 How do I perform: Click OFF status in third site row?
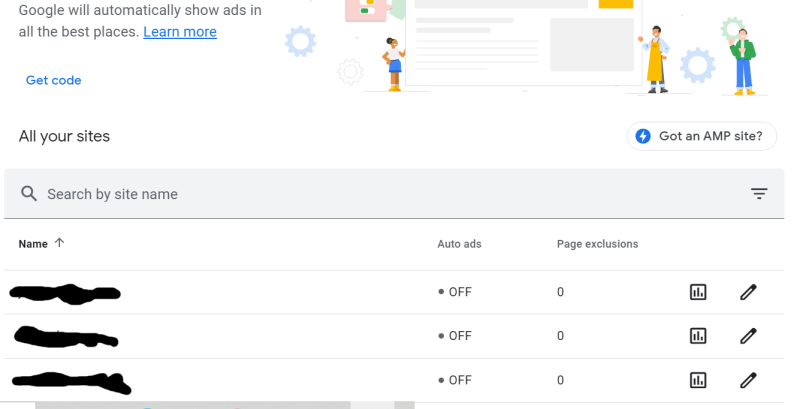click(455, 380)
